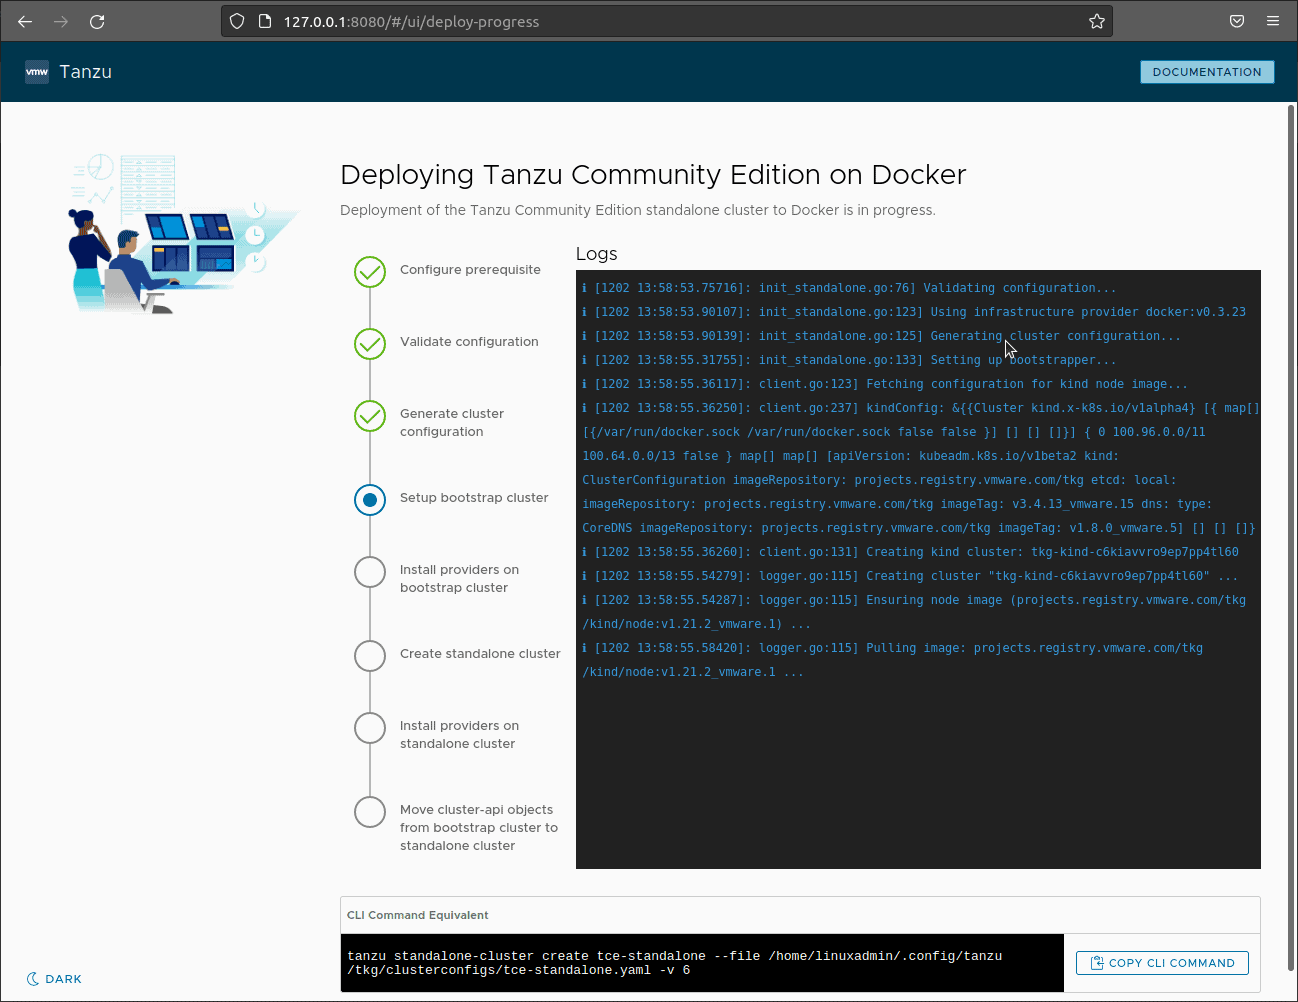
Task: Click log line 'Using infrastructure provider docker:v0.3.23'
Action: click(914, 312)
